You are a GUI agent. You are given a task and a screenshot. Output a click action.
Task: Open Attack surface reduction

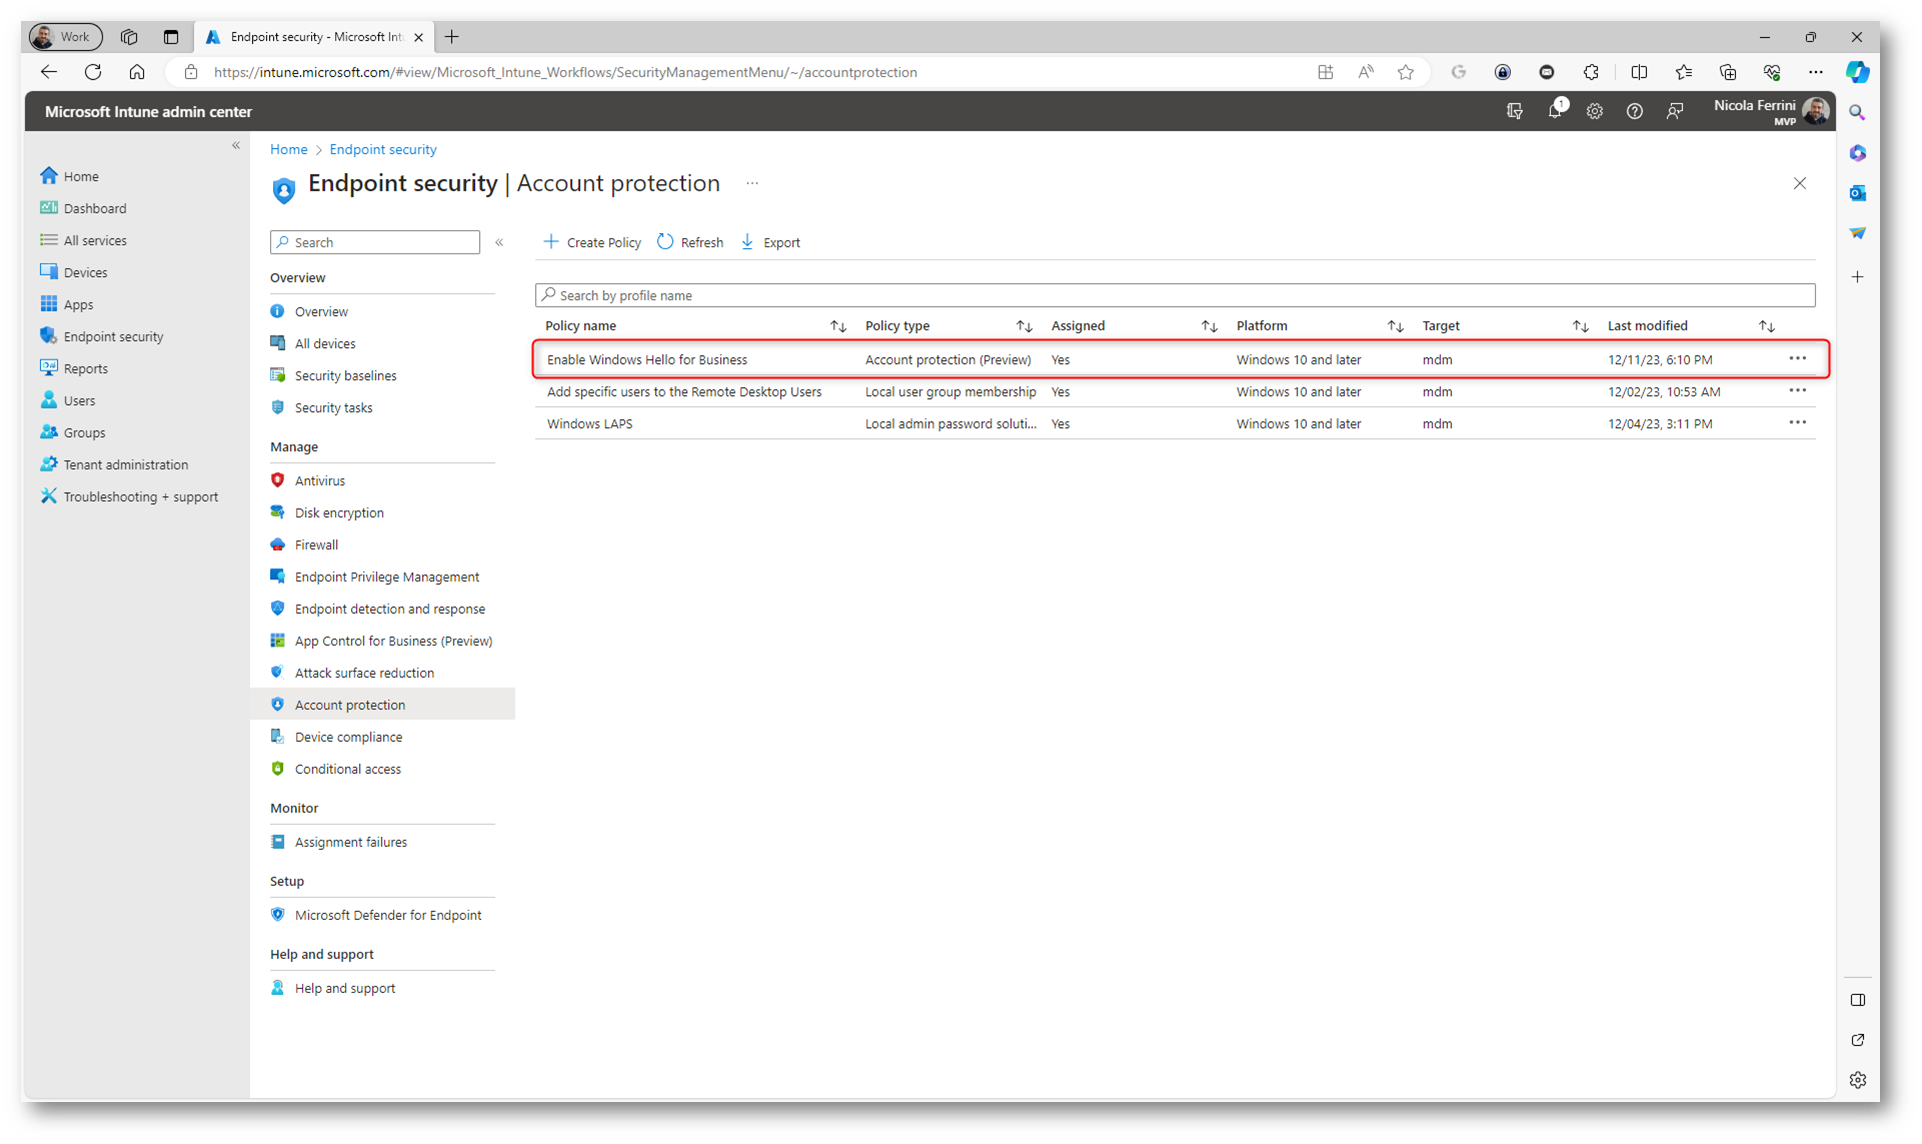click(364, 673)
